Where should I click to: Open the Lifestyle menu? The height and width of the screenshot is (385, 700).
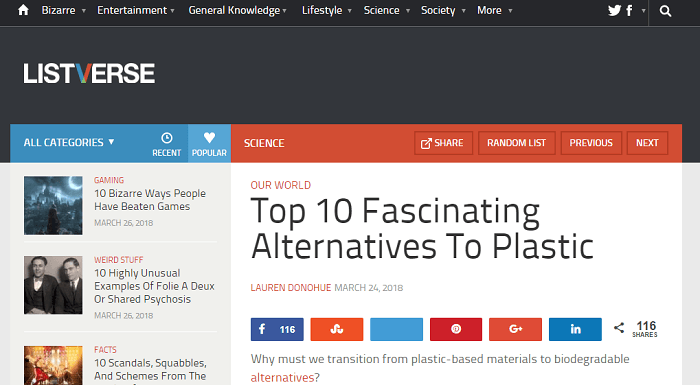(x=322, y=10)
